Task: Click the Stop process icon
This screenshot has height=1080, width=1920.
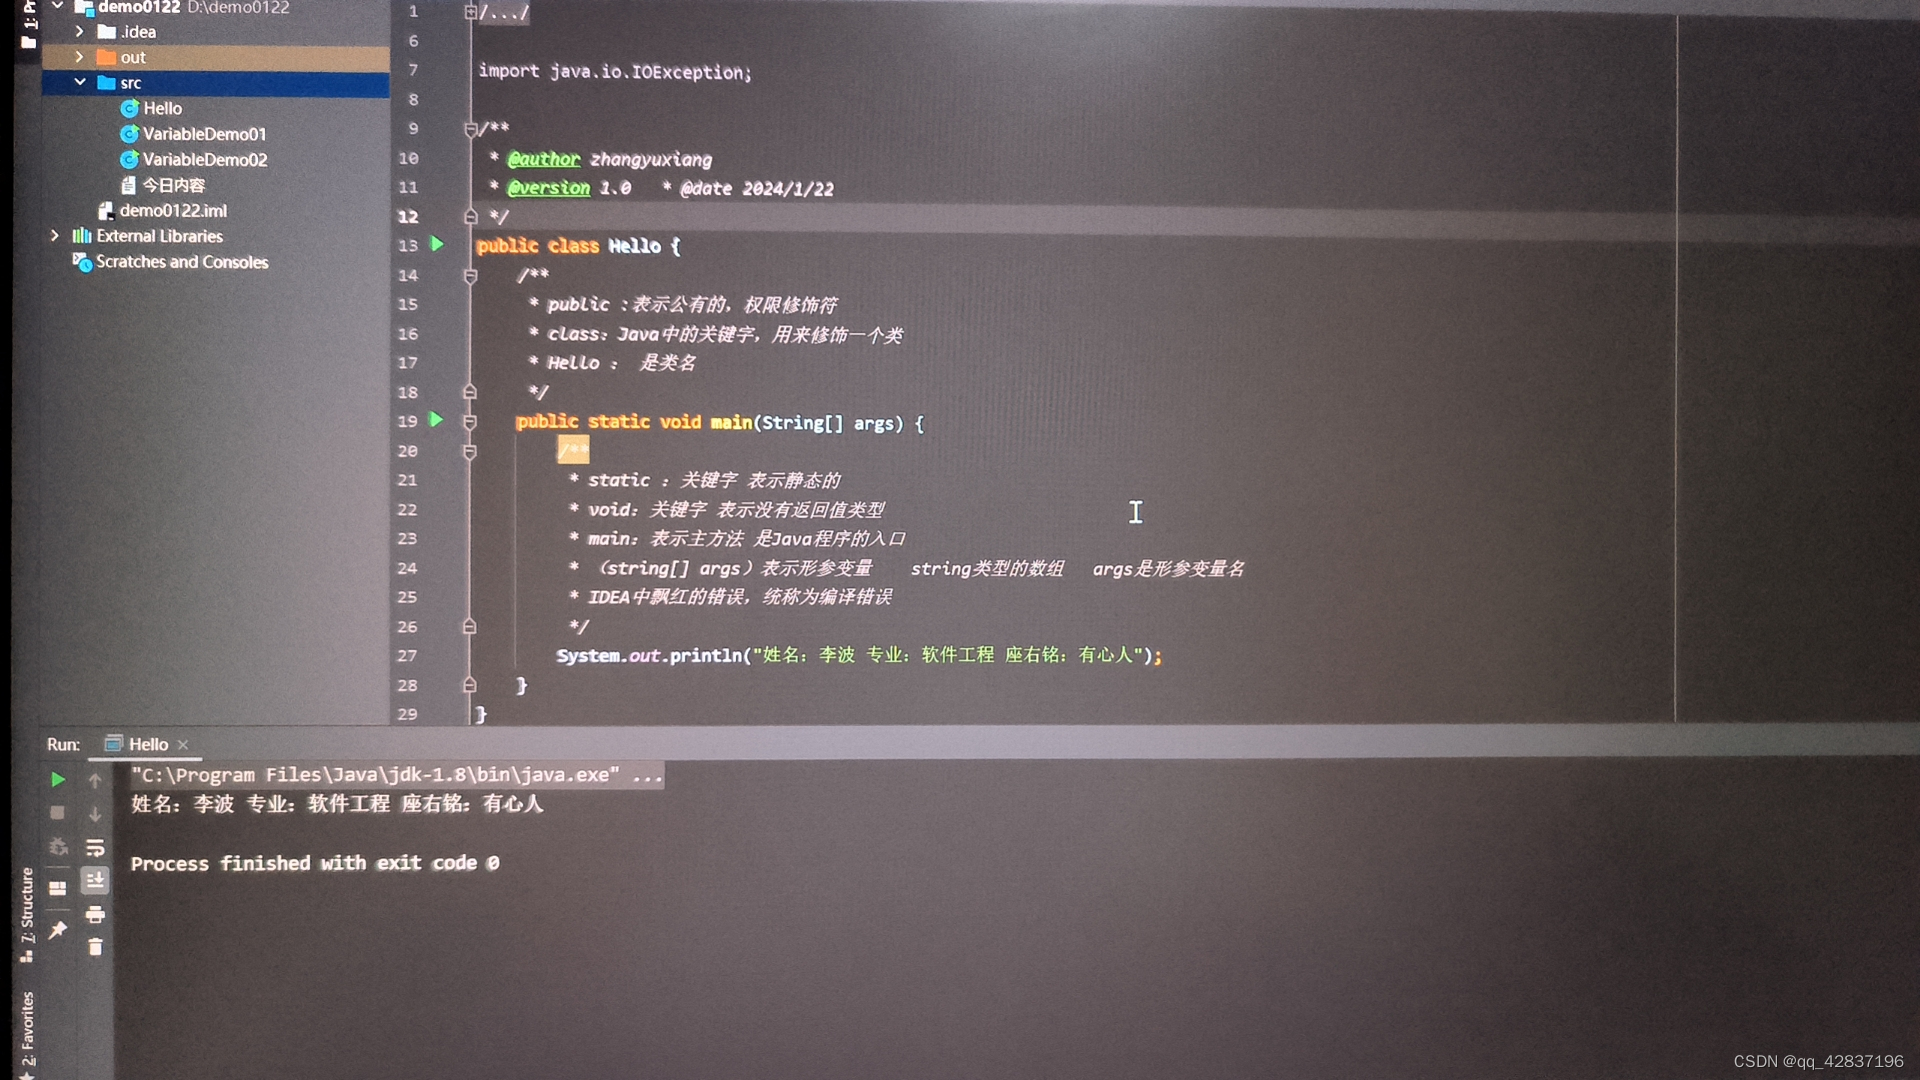Action: (58, 813)
